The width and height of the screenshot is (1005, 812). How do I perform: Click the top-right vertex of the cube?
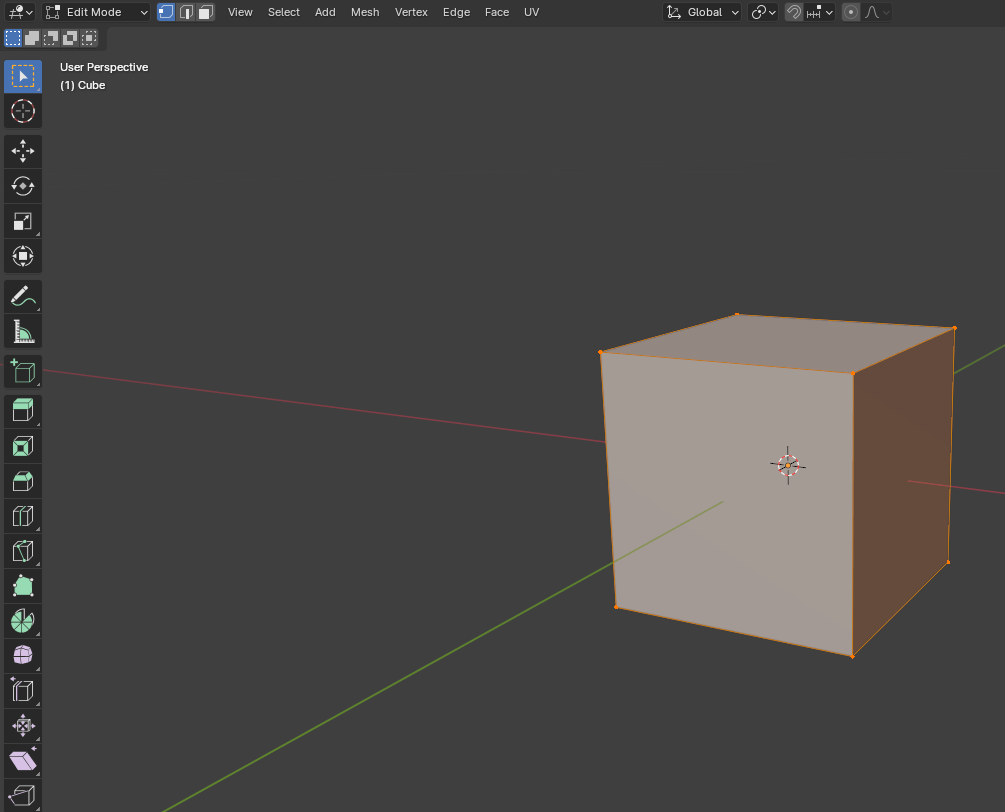click(954, 328)
